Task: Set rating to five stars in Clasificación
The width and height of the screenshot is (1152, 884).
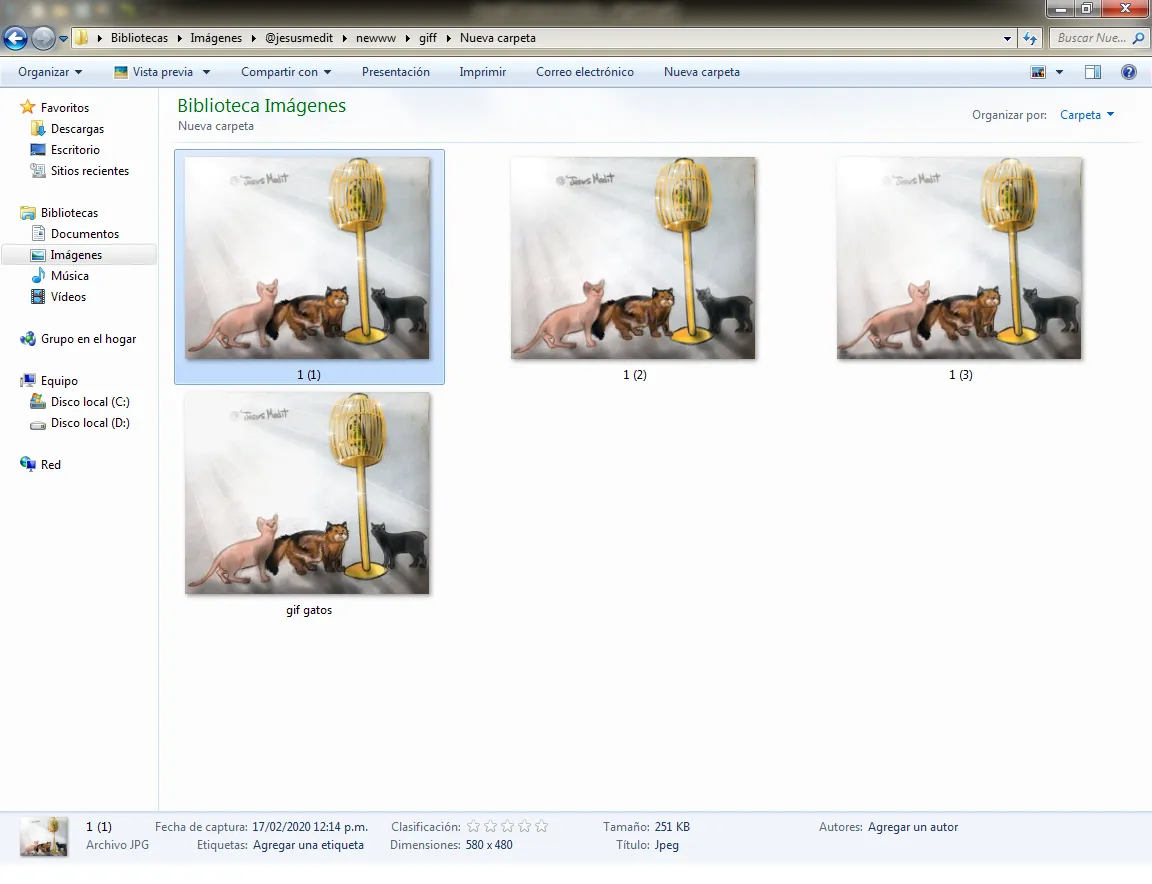Action: pos(541,827)
